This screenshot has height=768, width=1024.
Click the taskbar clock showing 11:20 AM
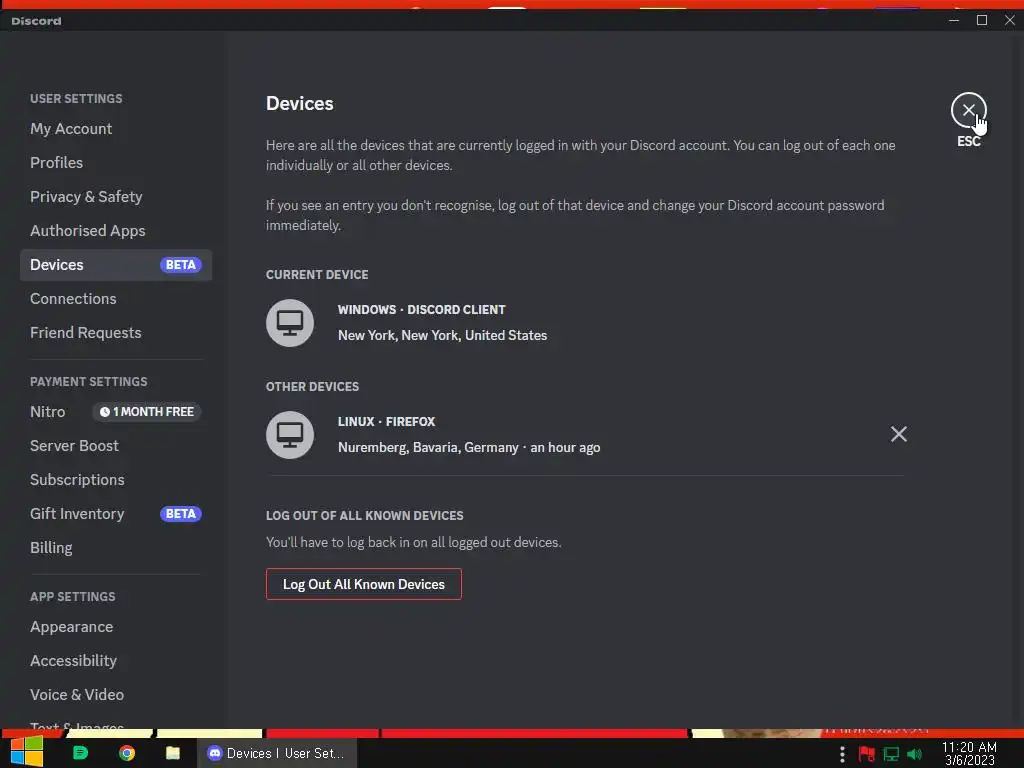969,754
